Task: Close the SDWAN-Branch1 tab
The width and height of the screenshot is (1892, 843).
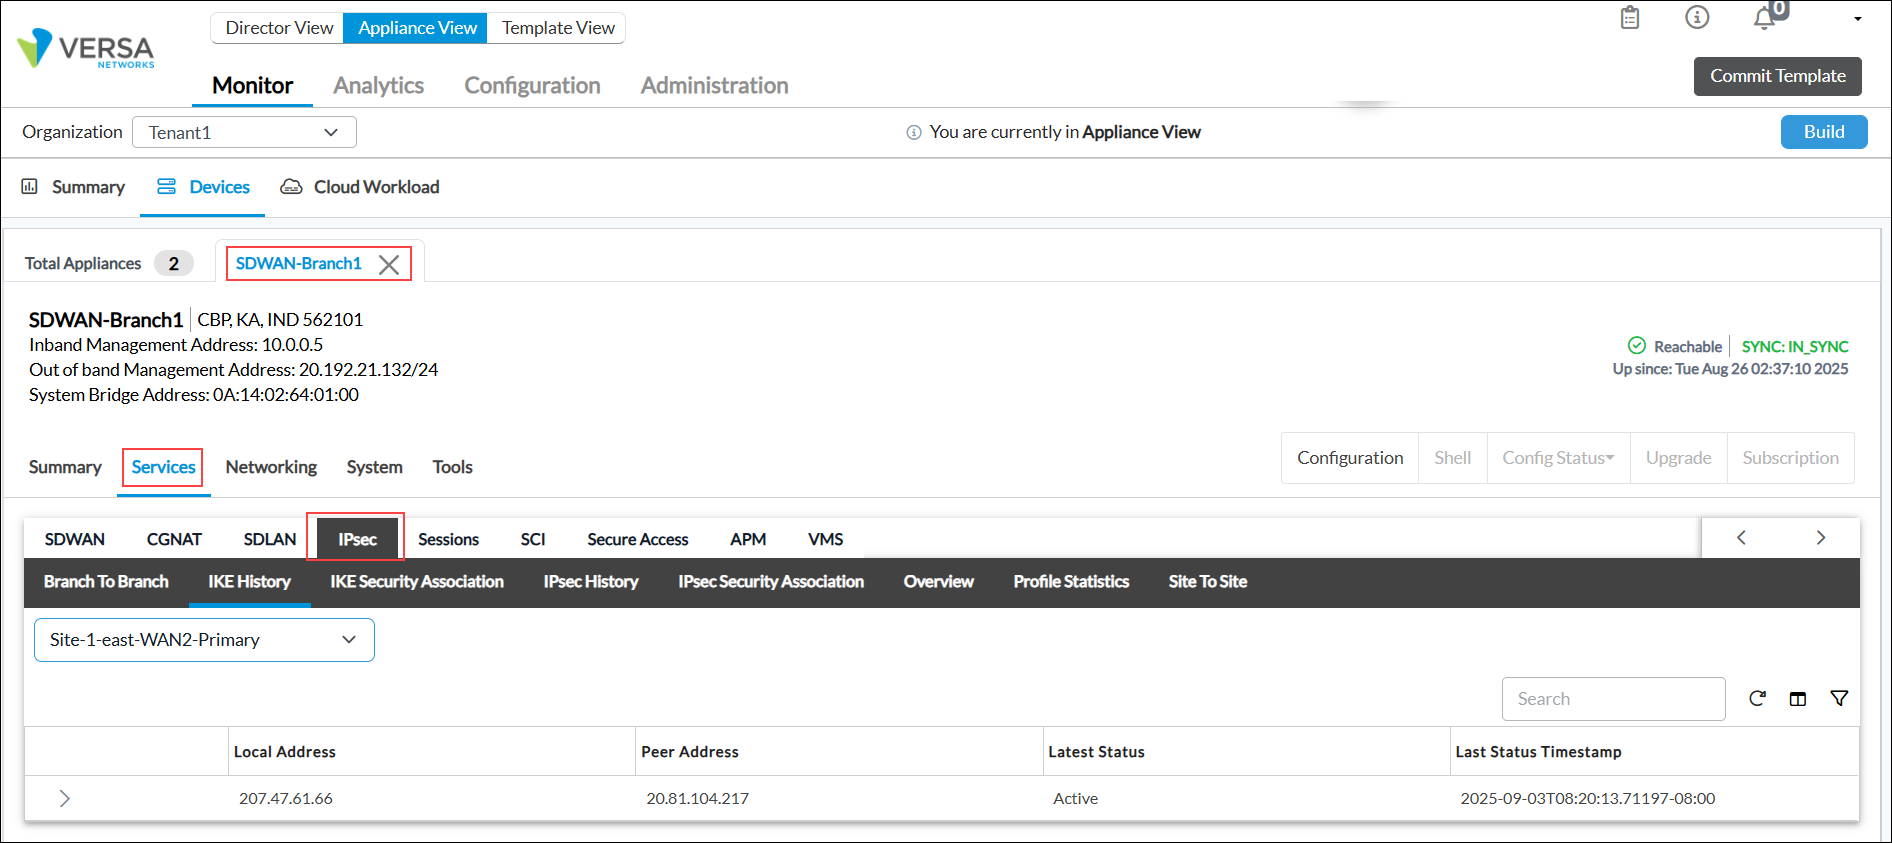Action: point(389,264)
